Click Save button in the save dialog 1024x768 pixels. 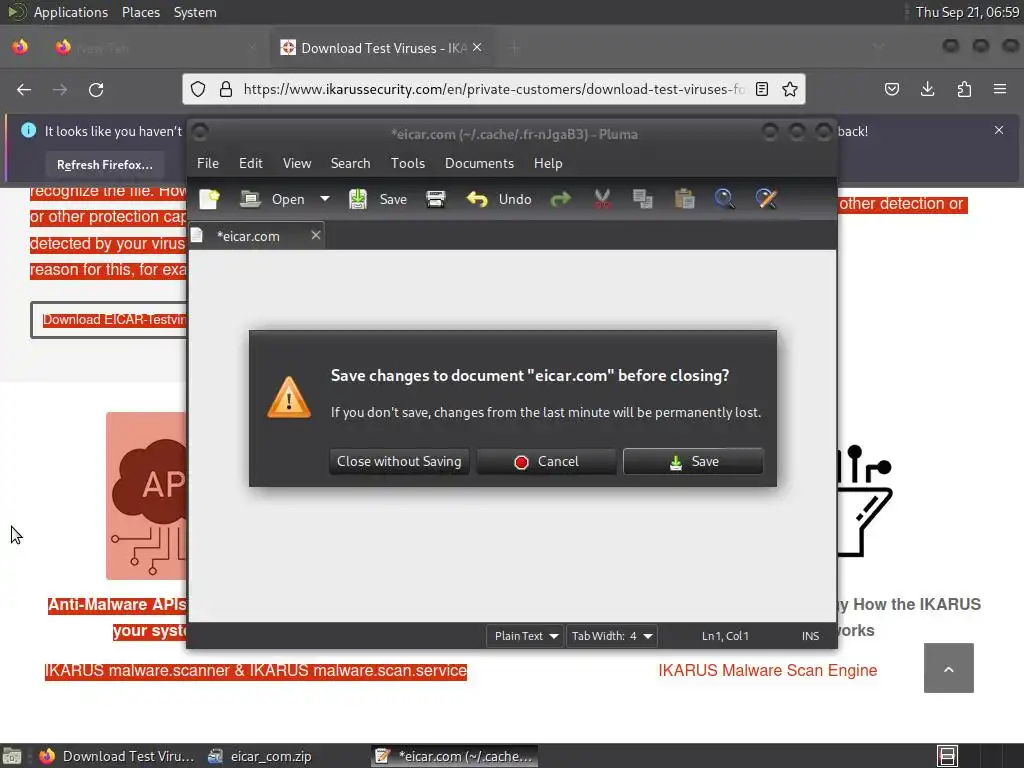click(694, 462)
